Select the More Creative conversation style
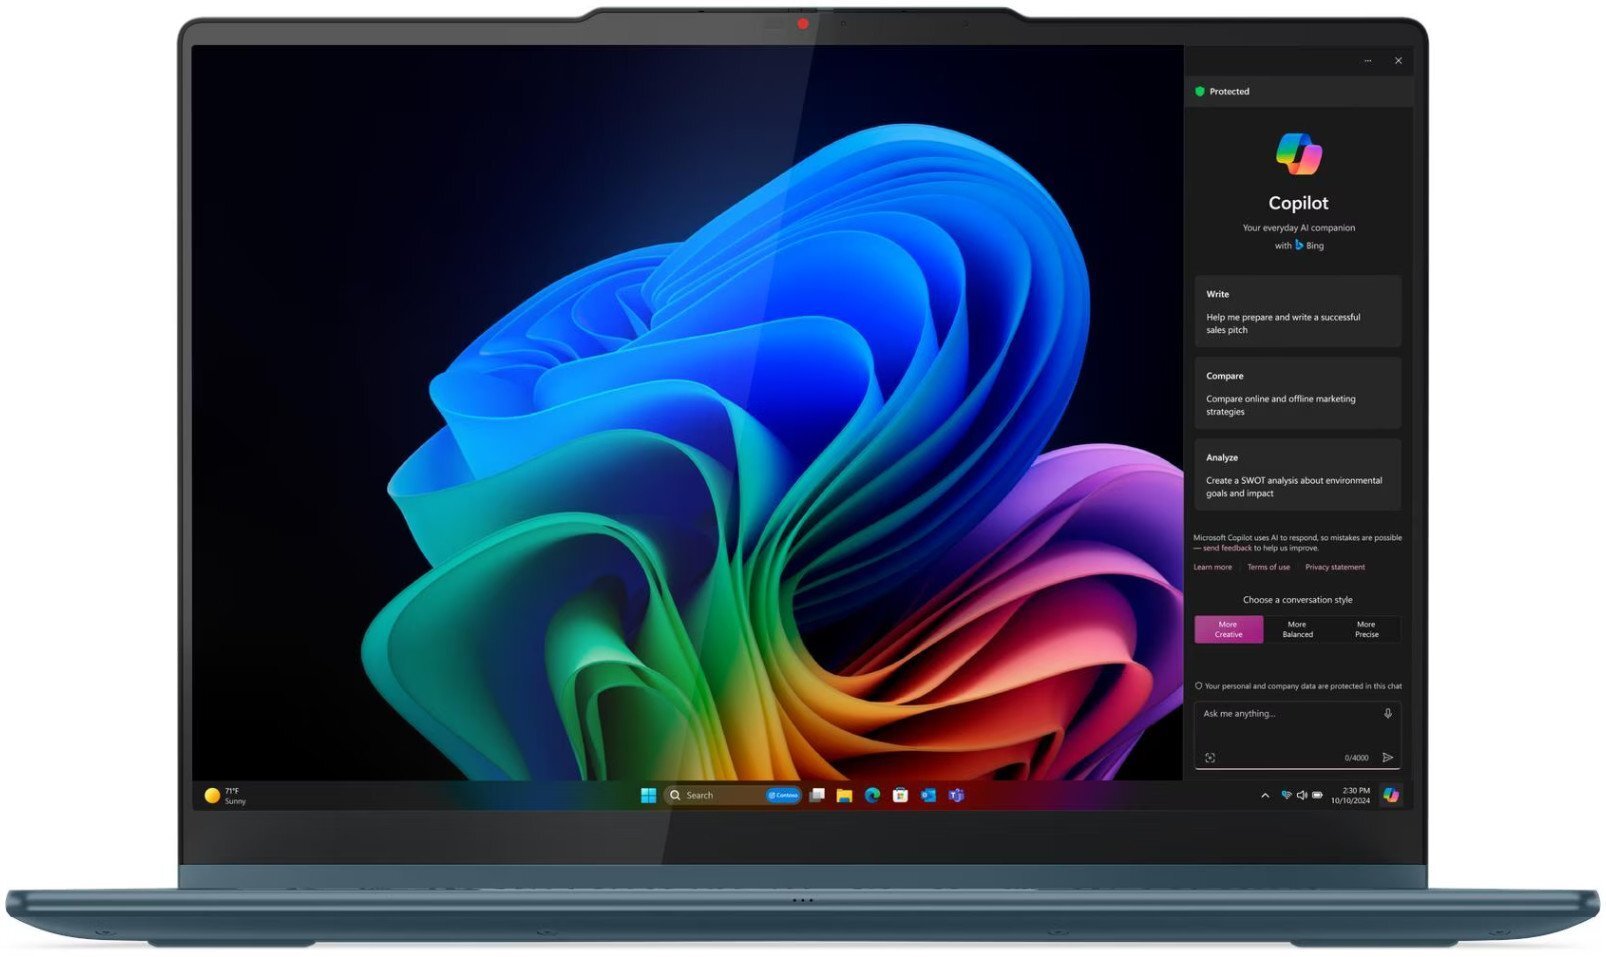 pos(1228,629)
